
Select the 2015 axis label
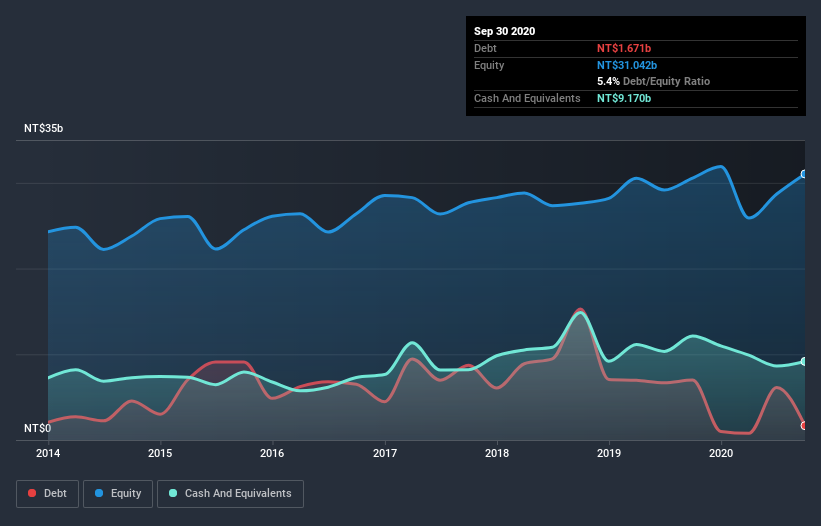coord(160,453)
